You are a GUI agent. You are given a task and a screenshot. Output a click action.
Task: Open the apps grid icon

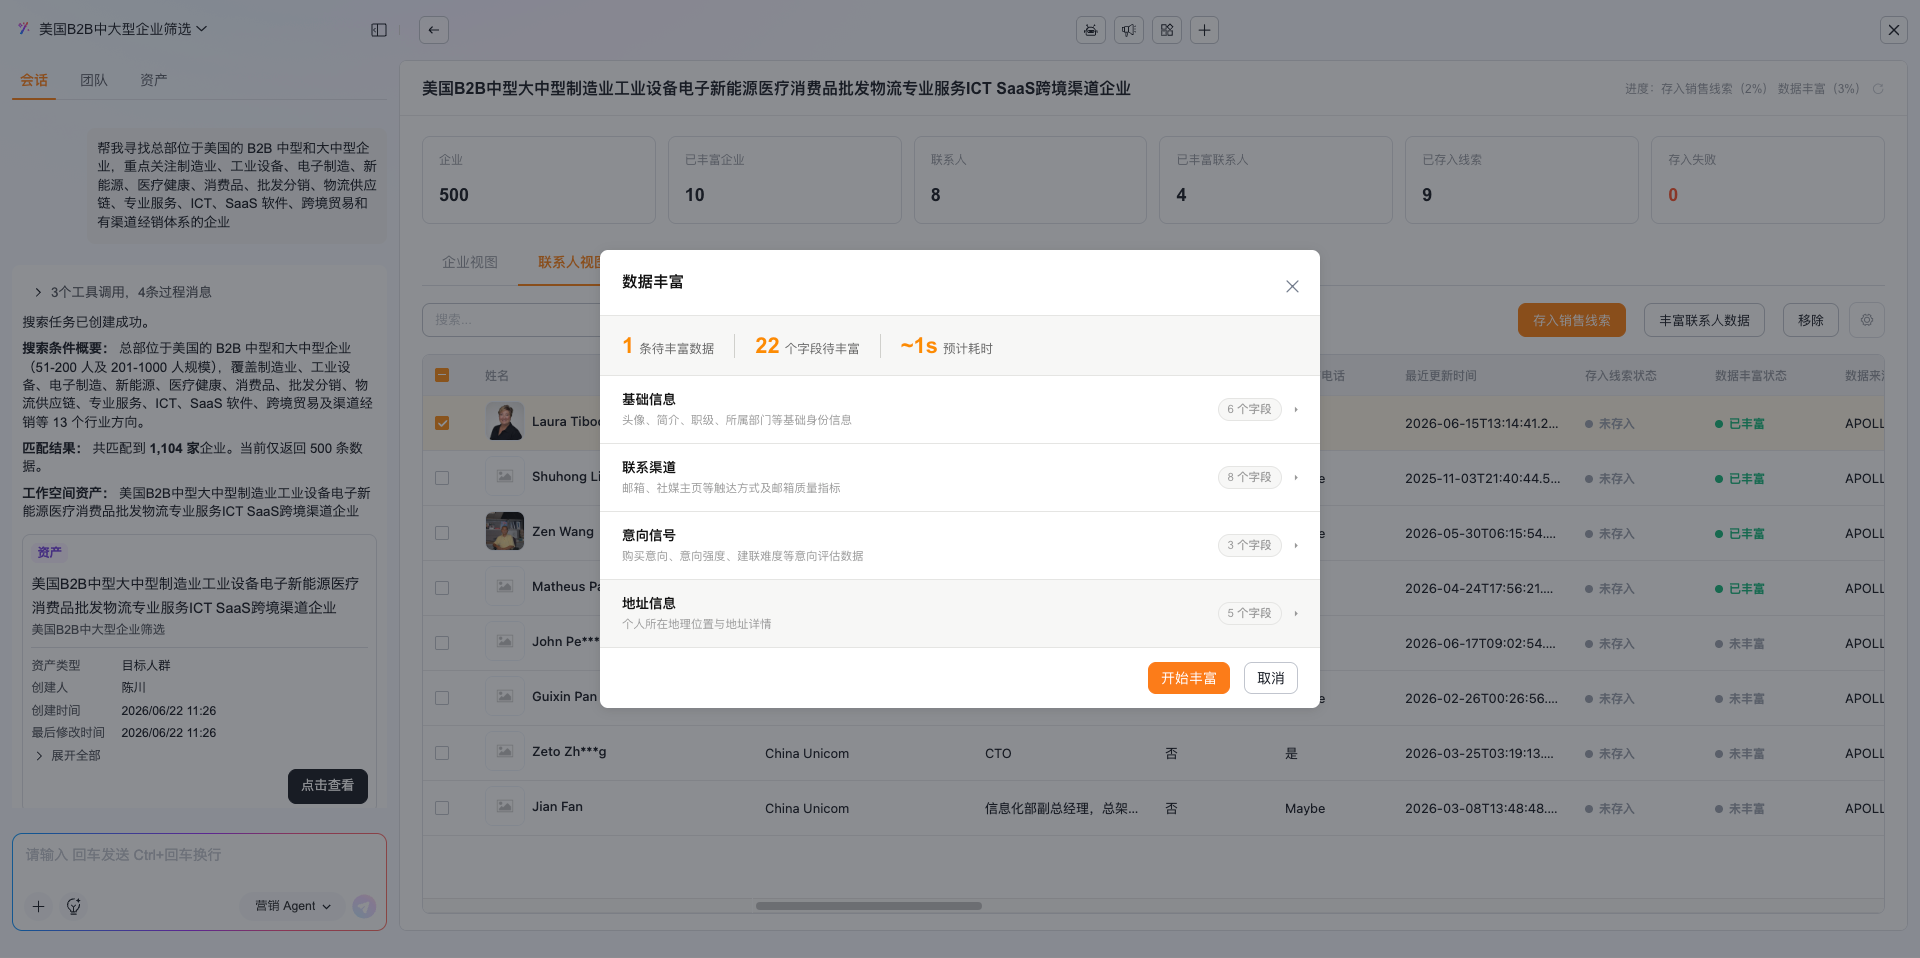(1167, 30)
